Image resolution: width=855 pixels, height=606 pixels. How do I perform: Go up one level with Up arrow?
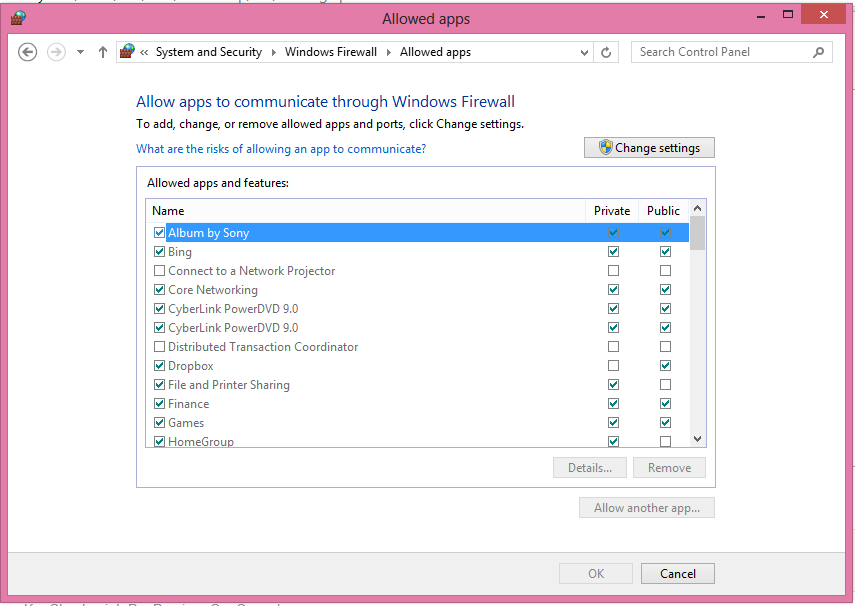tap(103, 52)
